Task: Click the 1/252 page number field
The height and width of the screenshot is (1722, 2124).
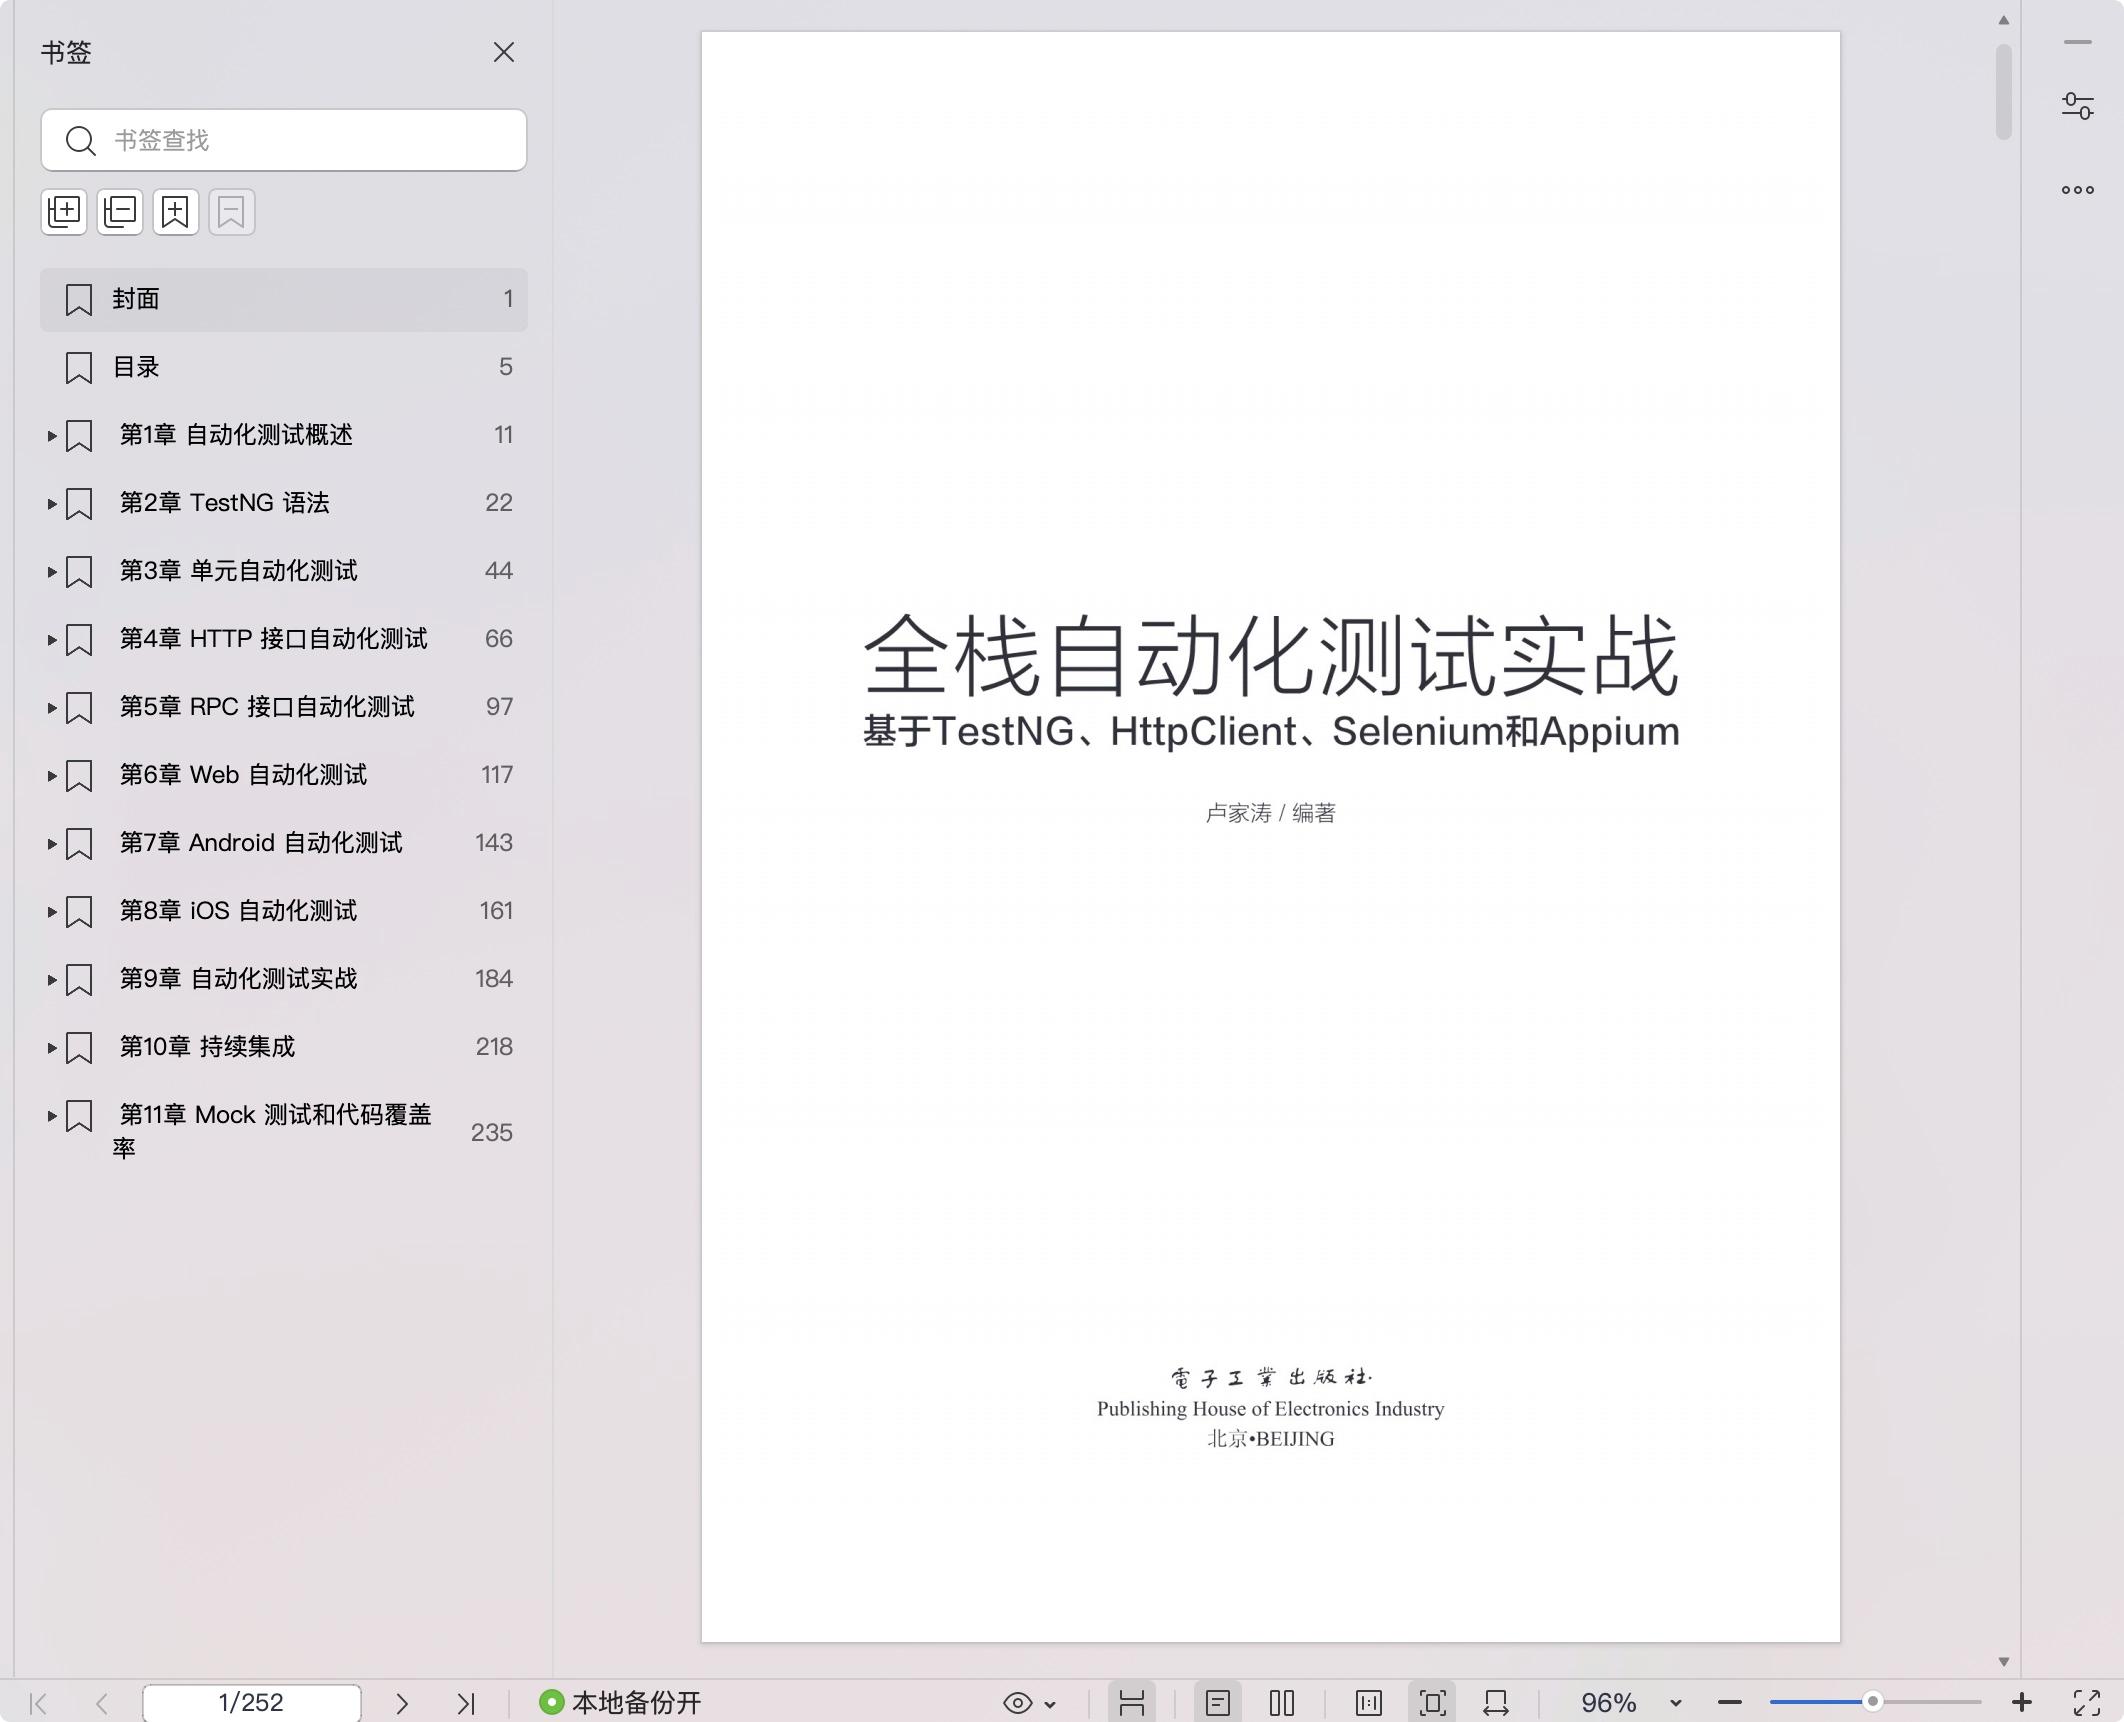Action: [x=251, y=1703]
